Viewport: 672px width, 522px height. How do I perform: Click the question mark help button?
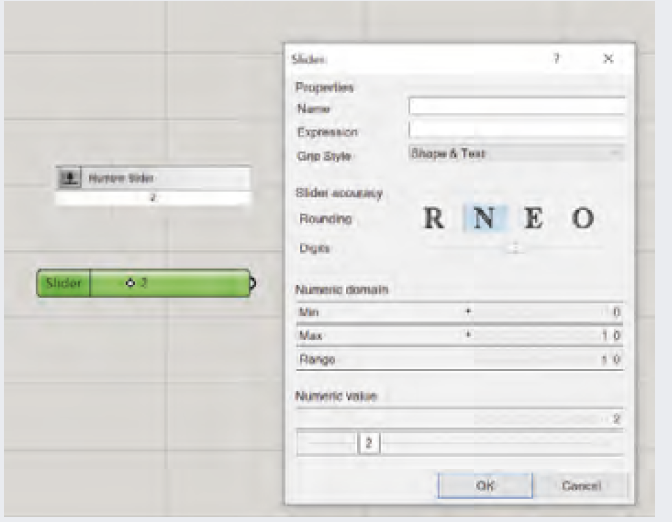pos(556,60)
